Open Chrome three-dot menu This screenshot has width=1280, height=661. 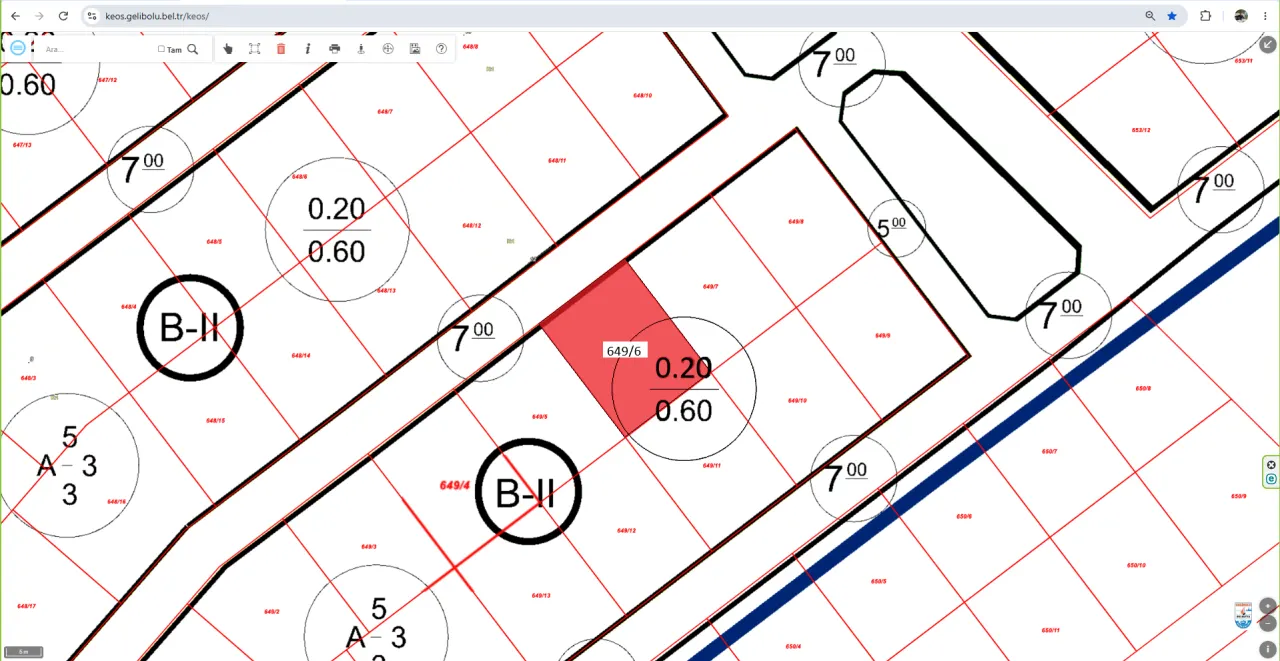coord(1266,16)
